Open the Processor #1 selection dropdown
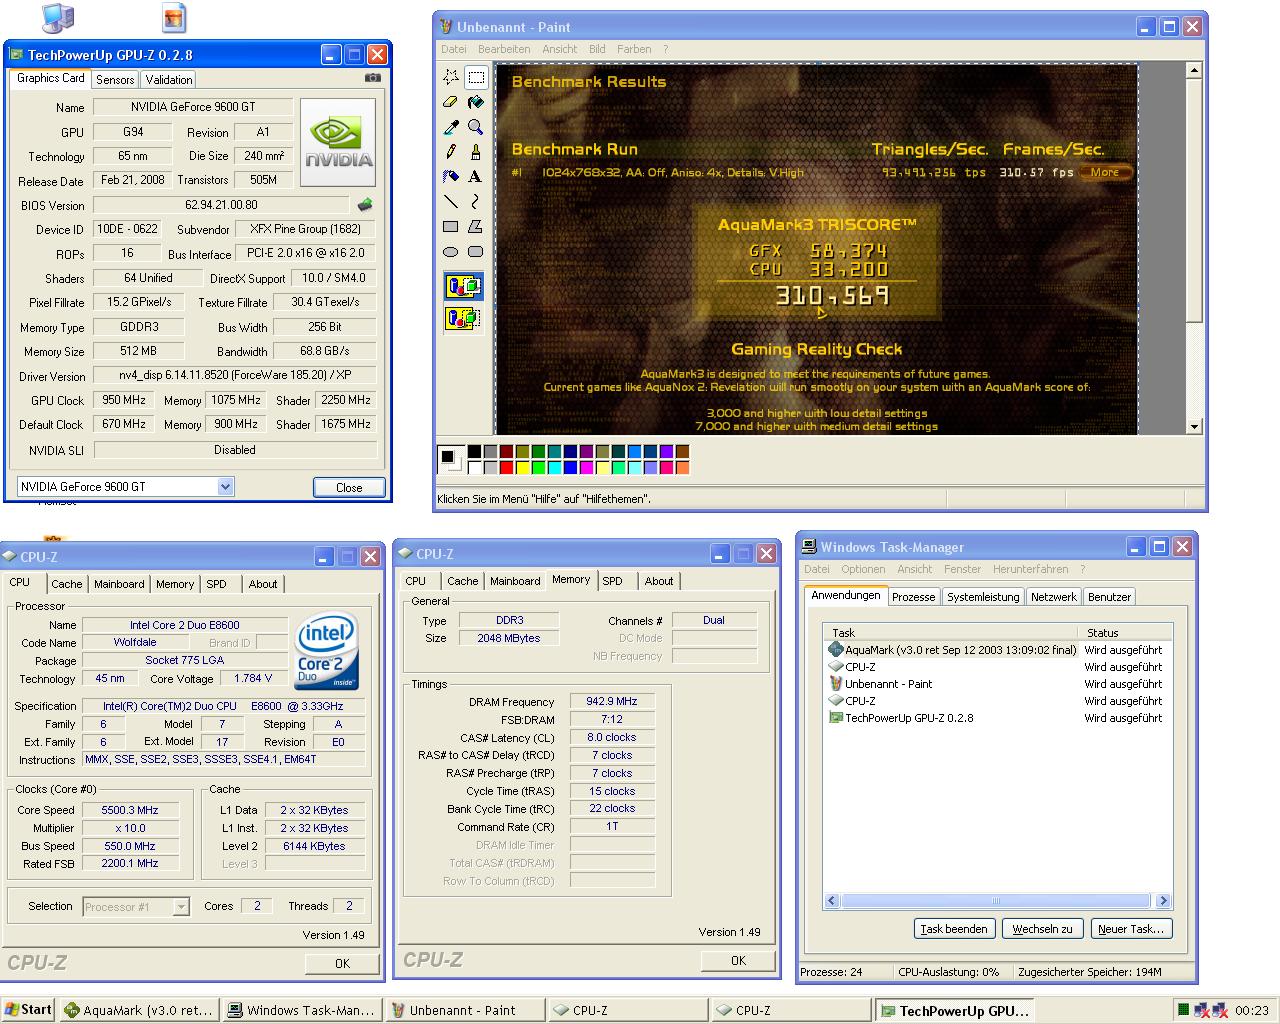This screenshot has height=1024, width=1280. pos(181,907)
